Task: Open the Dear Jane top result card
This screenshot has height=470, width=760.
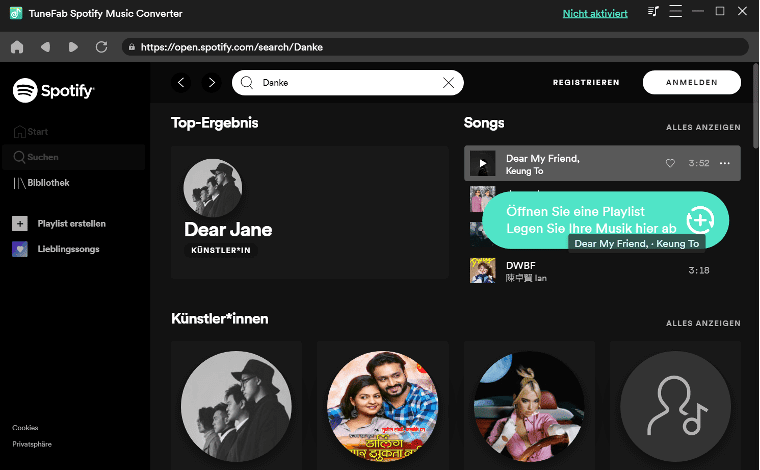Action: (310, 212)
